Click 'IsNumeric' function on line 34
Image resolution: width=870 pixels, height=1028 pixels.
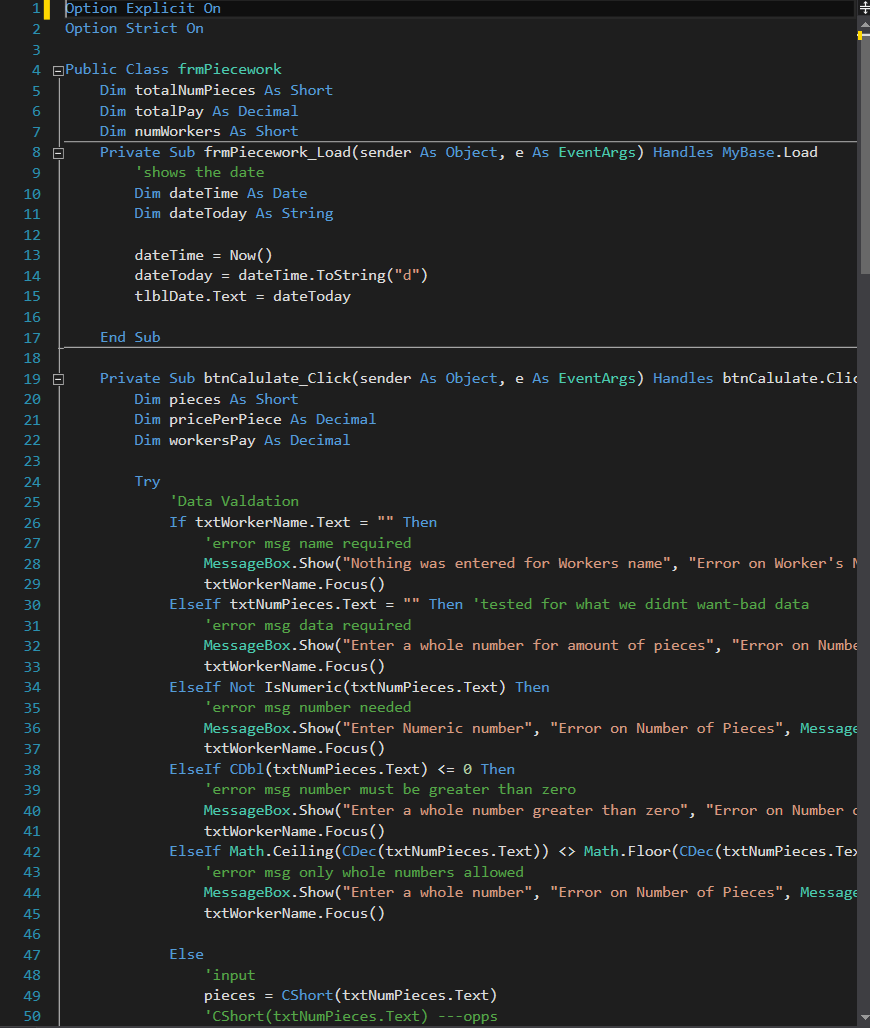[x=303, y=688]
